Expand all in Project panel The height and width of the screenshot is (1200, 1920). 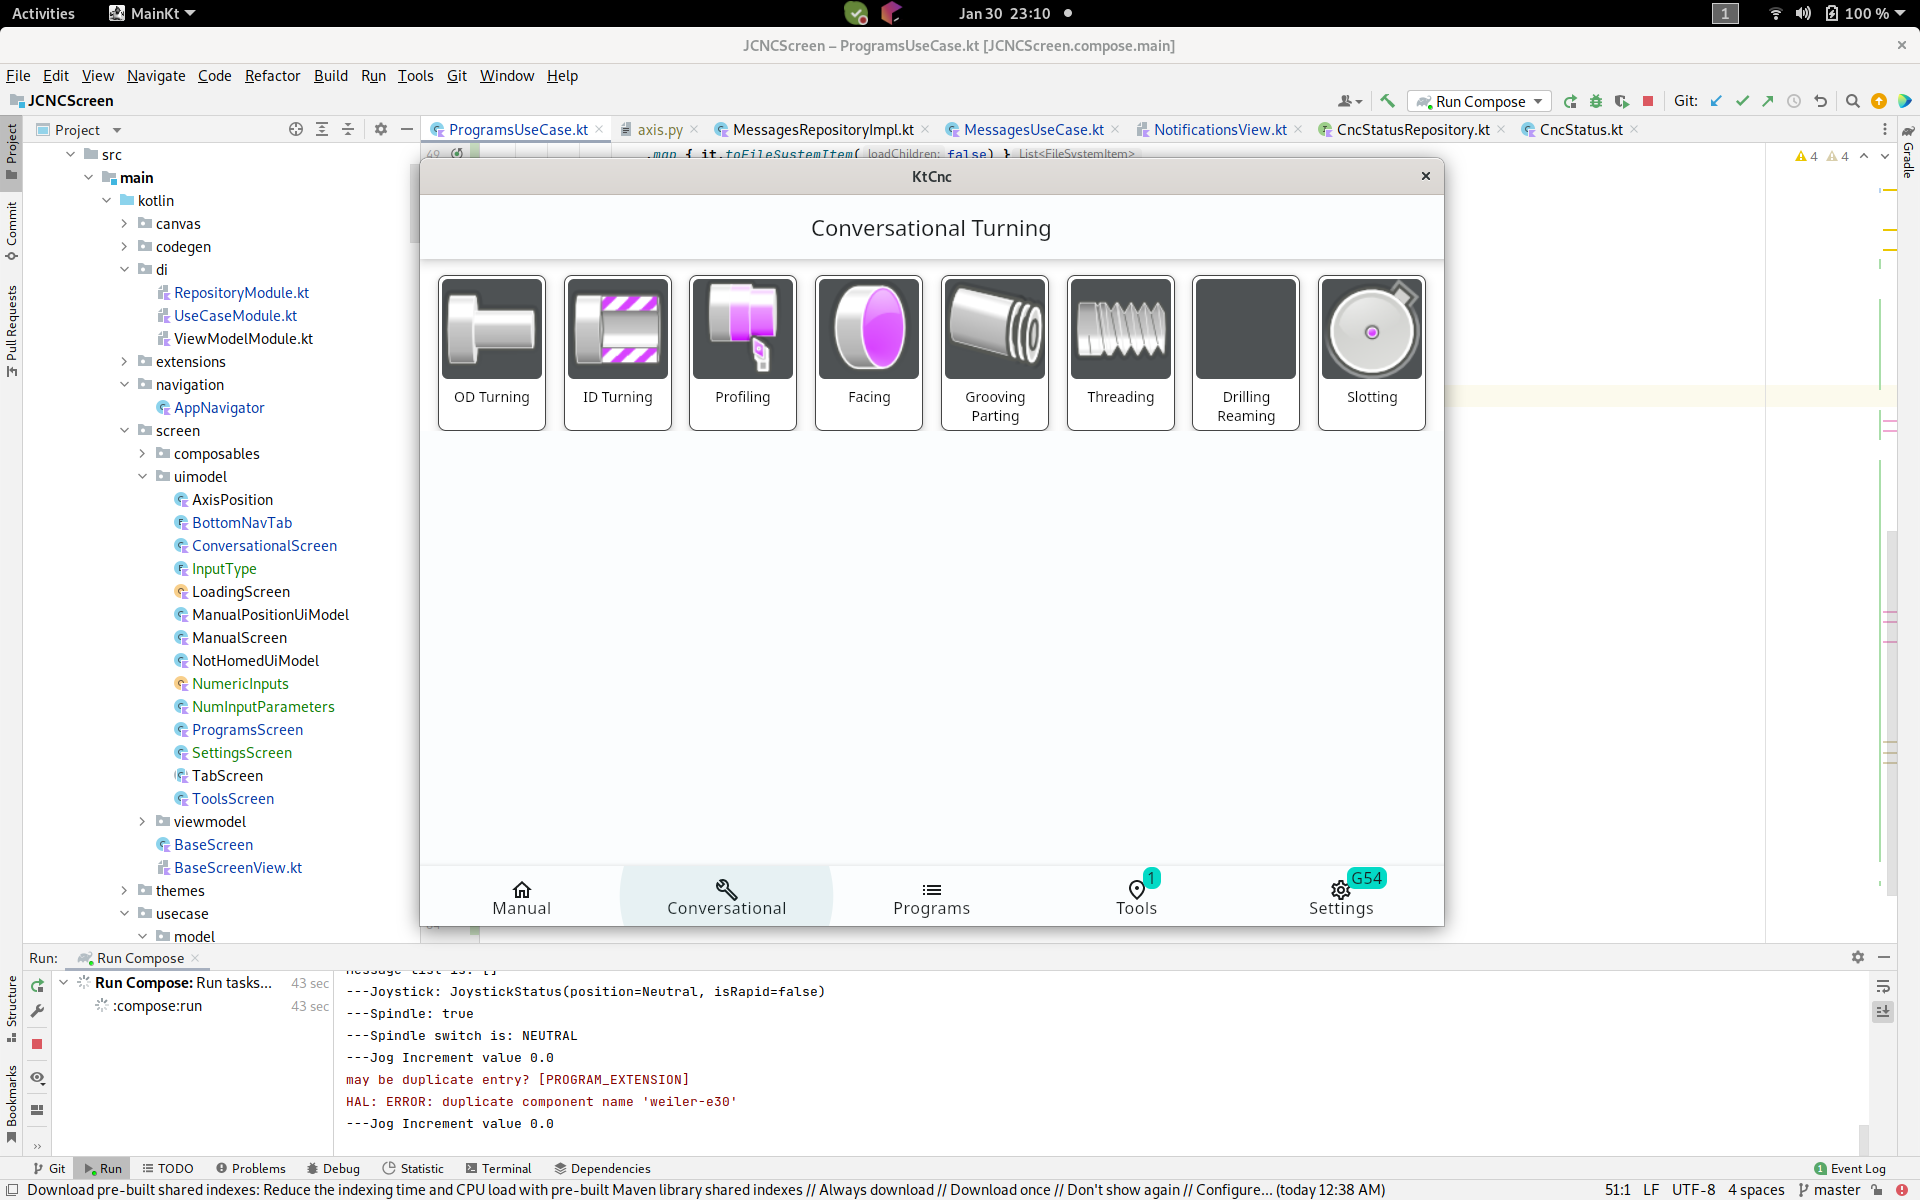[322, 130]
